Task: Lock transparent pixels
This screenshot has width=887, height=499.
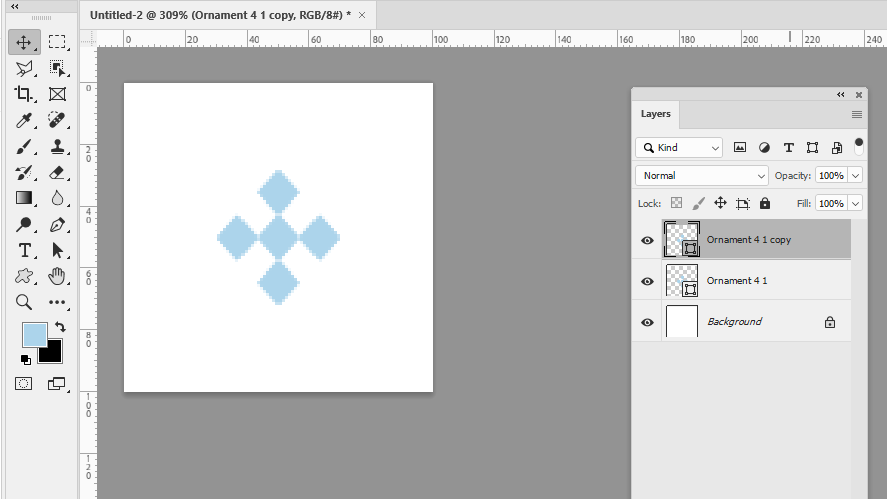Action: coord(676,203)
